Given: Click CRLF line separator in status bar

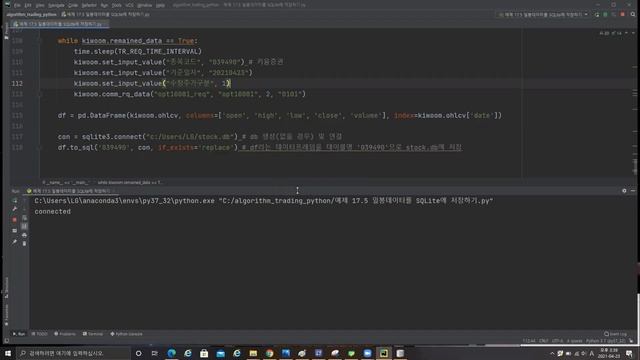Looking at the screenshot, I should (544, 341).
